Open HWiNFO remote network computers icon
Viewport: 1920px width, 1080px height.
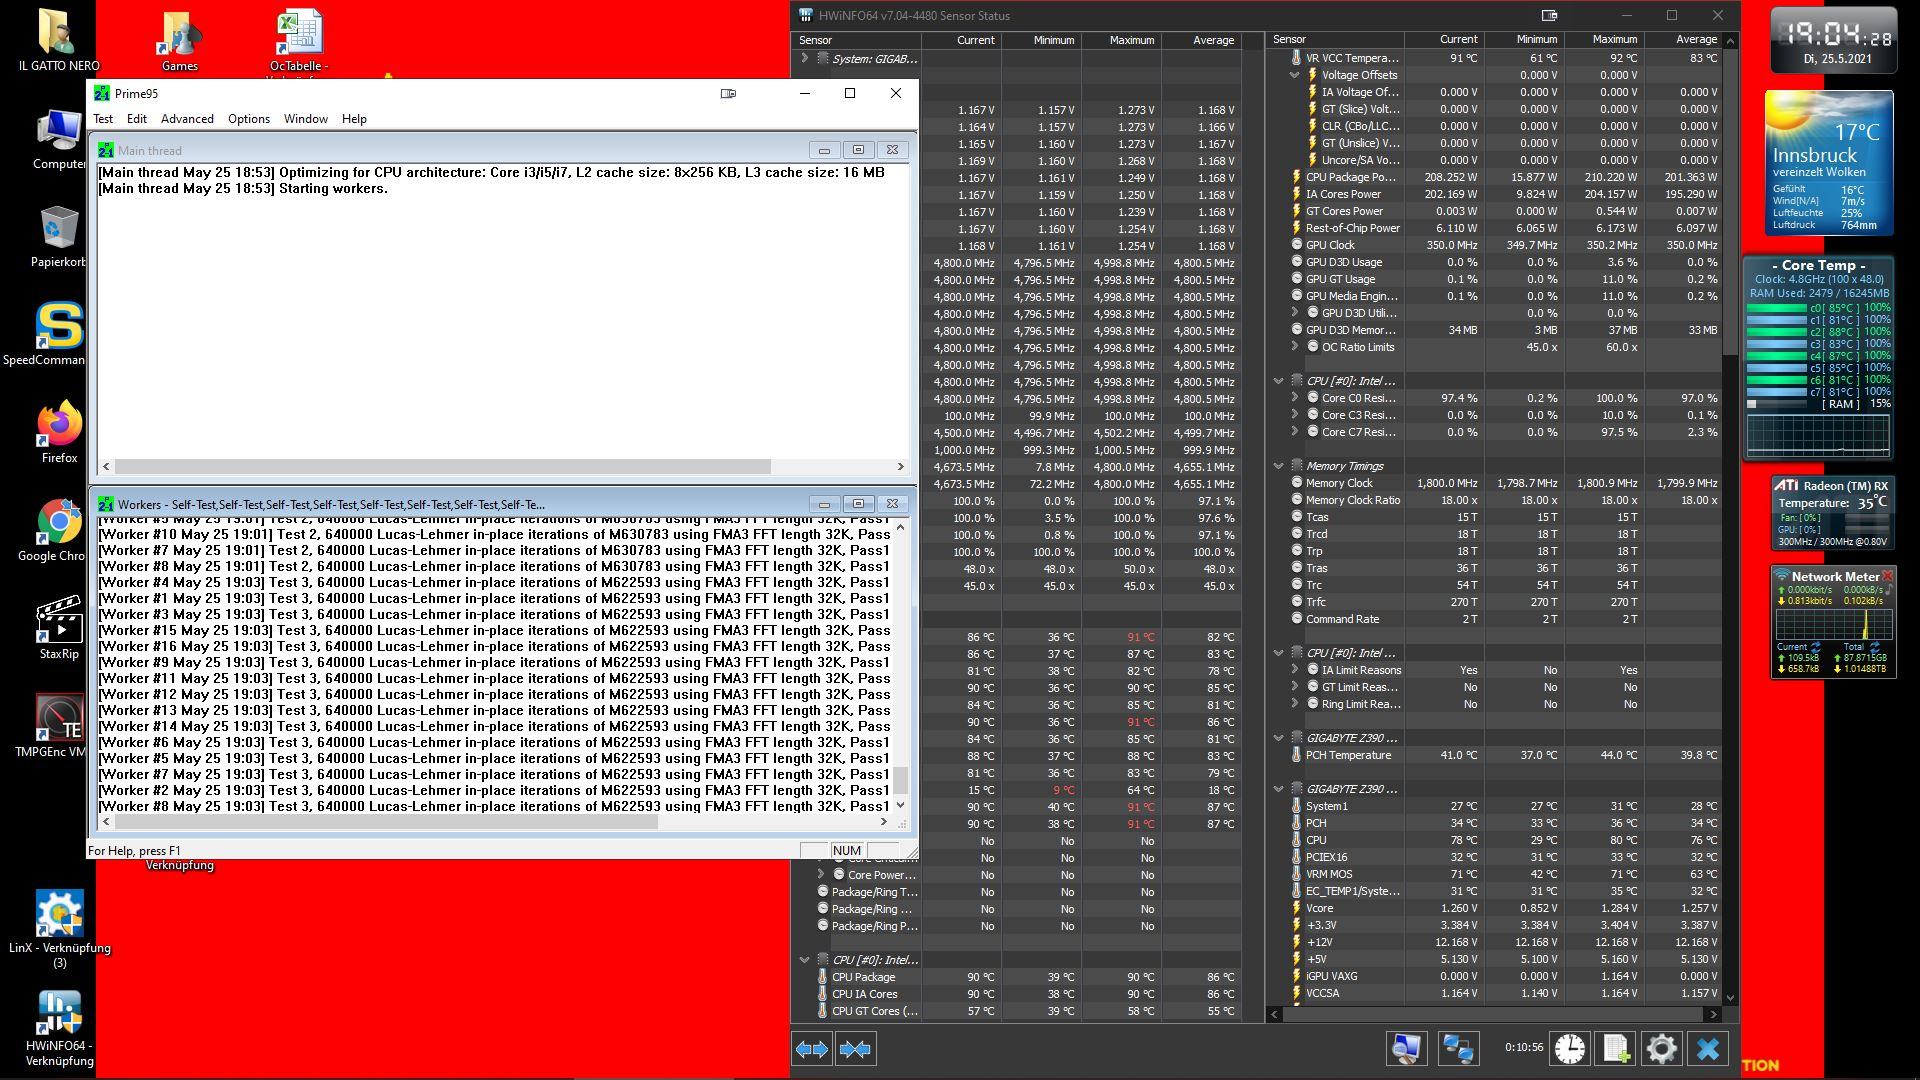pos(1458,1048)
